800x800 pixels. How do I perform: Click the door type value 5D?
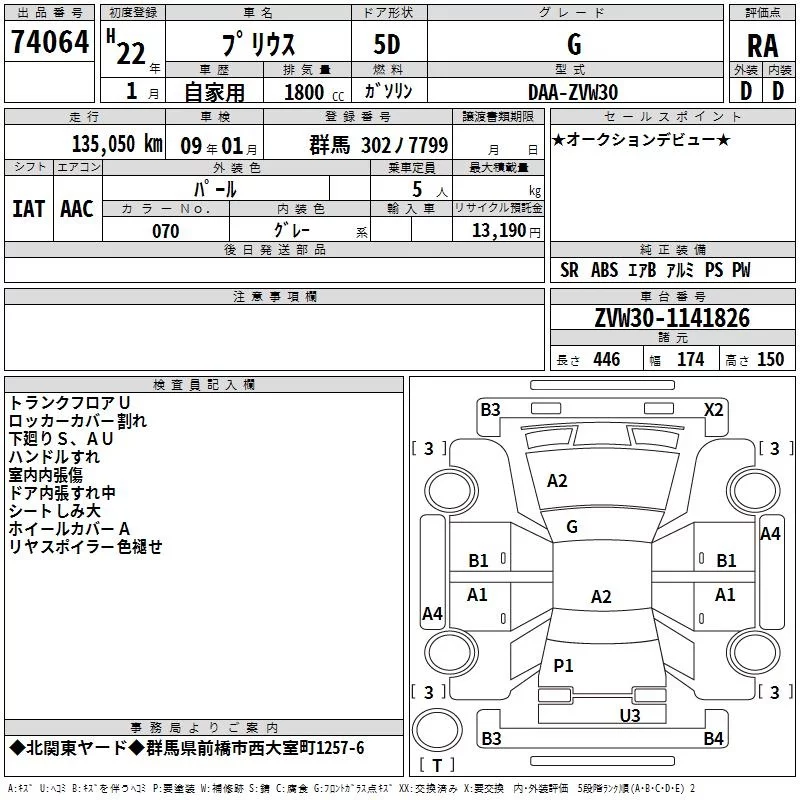point(387,45)
